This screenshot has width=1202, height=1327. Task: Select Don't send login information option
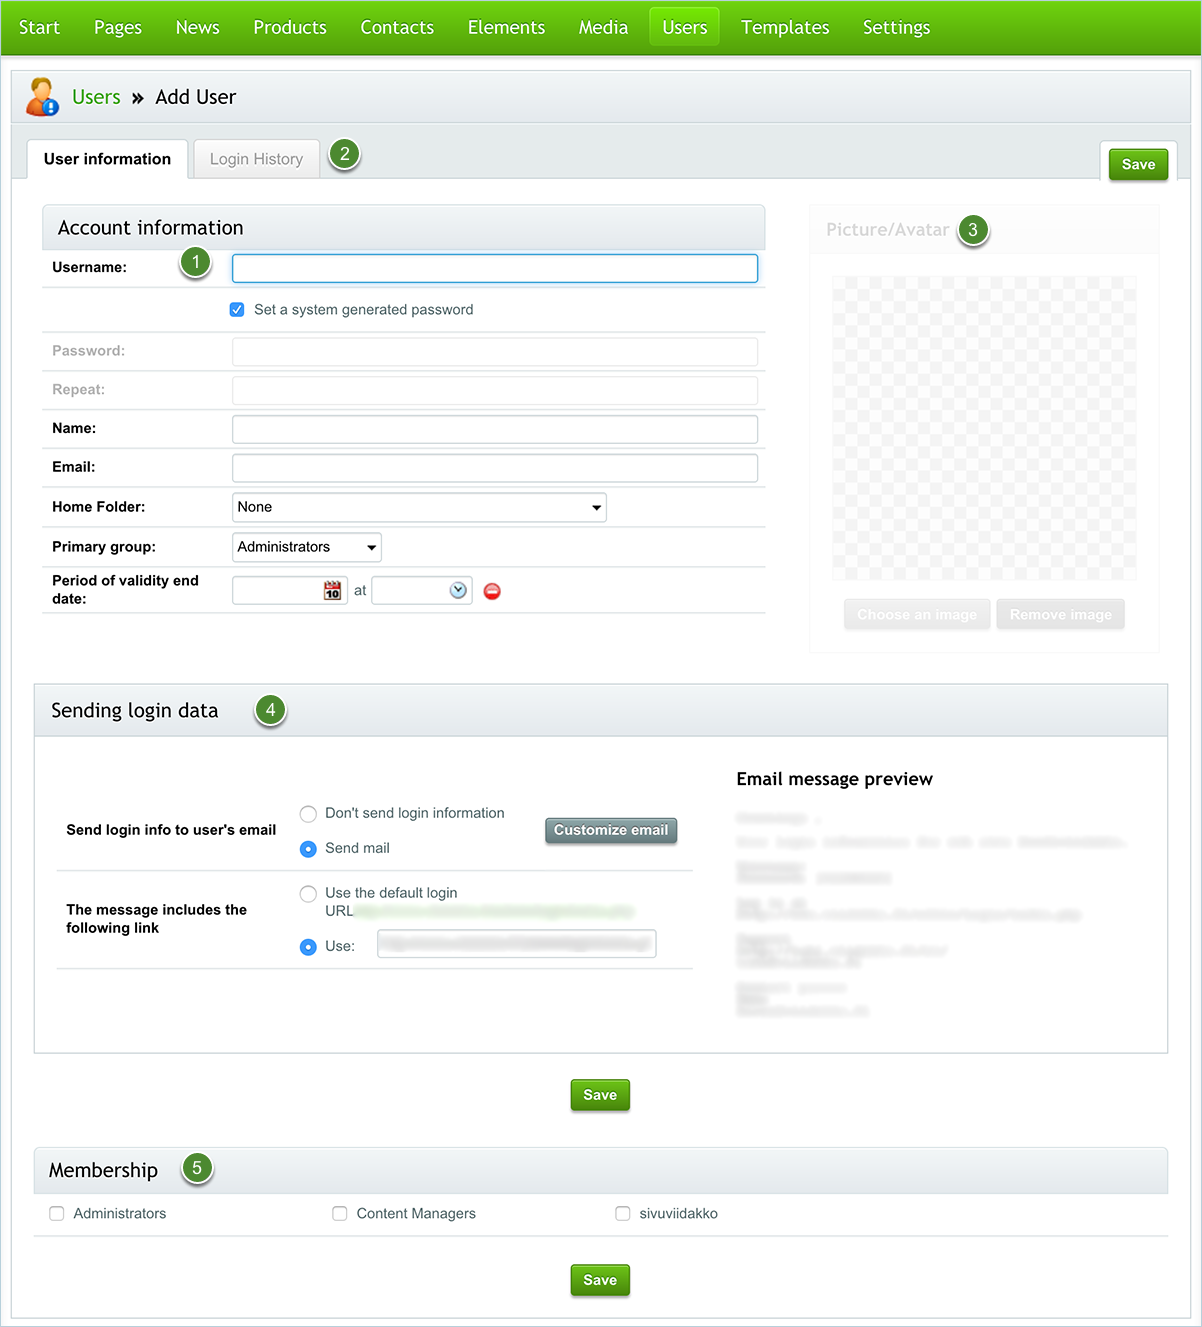pos(308,814)
